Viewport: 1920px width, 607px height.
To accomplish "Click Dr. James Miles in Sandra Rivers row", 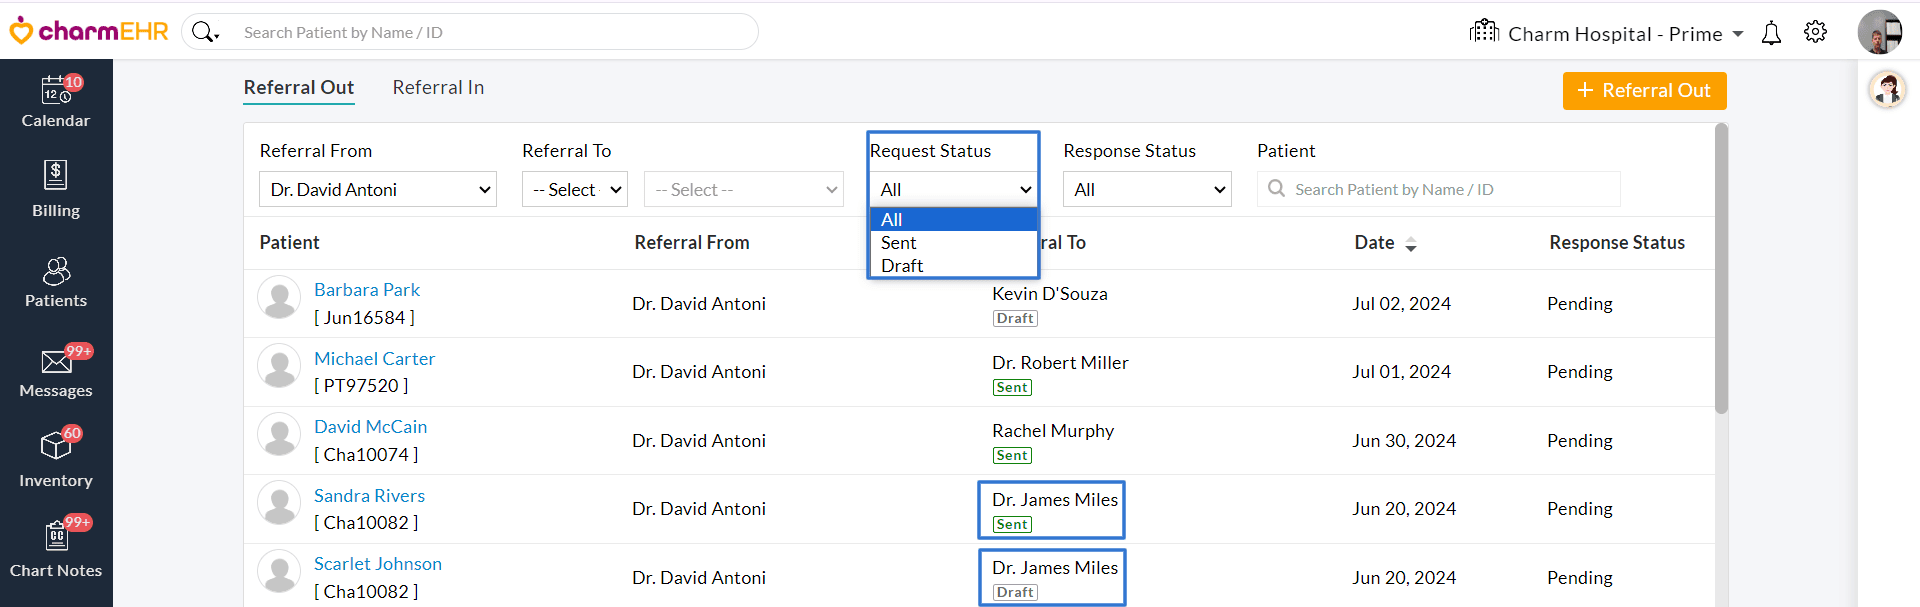I will 1055,500.
